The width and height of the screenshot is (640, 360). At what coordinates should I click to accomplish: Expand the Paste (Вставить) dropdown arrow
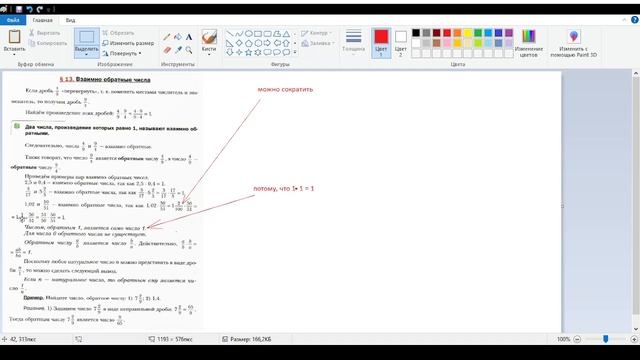(x=14, y=55)
